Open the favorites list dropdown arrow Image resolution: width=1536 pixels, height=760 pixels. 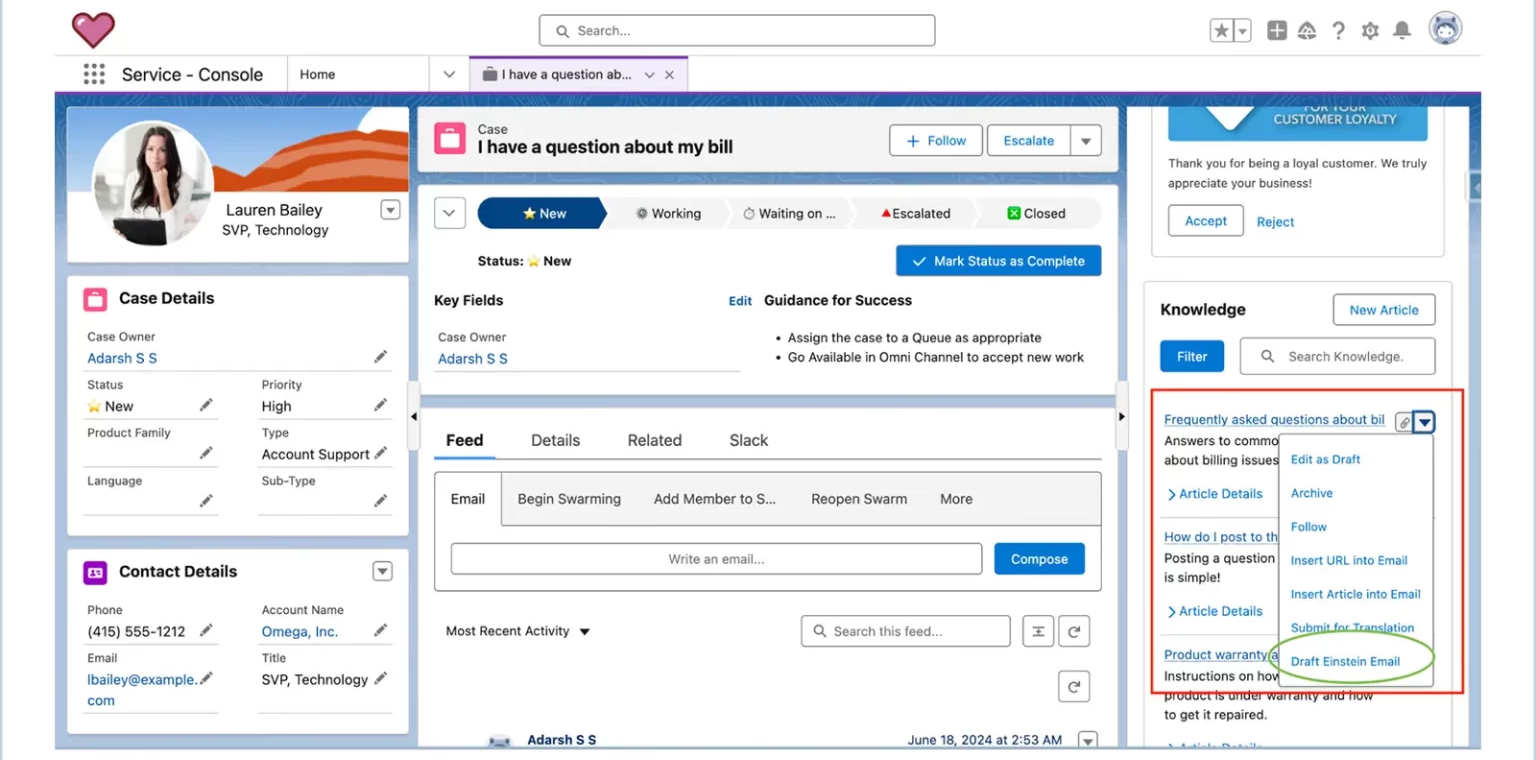[1243, 31]
